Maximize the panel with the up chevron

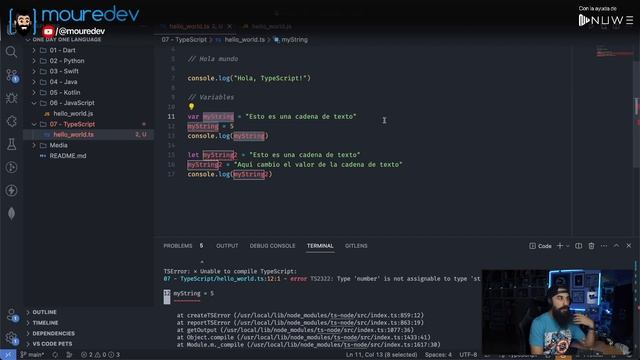616,246
